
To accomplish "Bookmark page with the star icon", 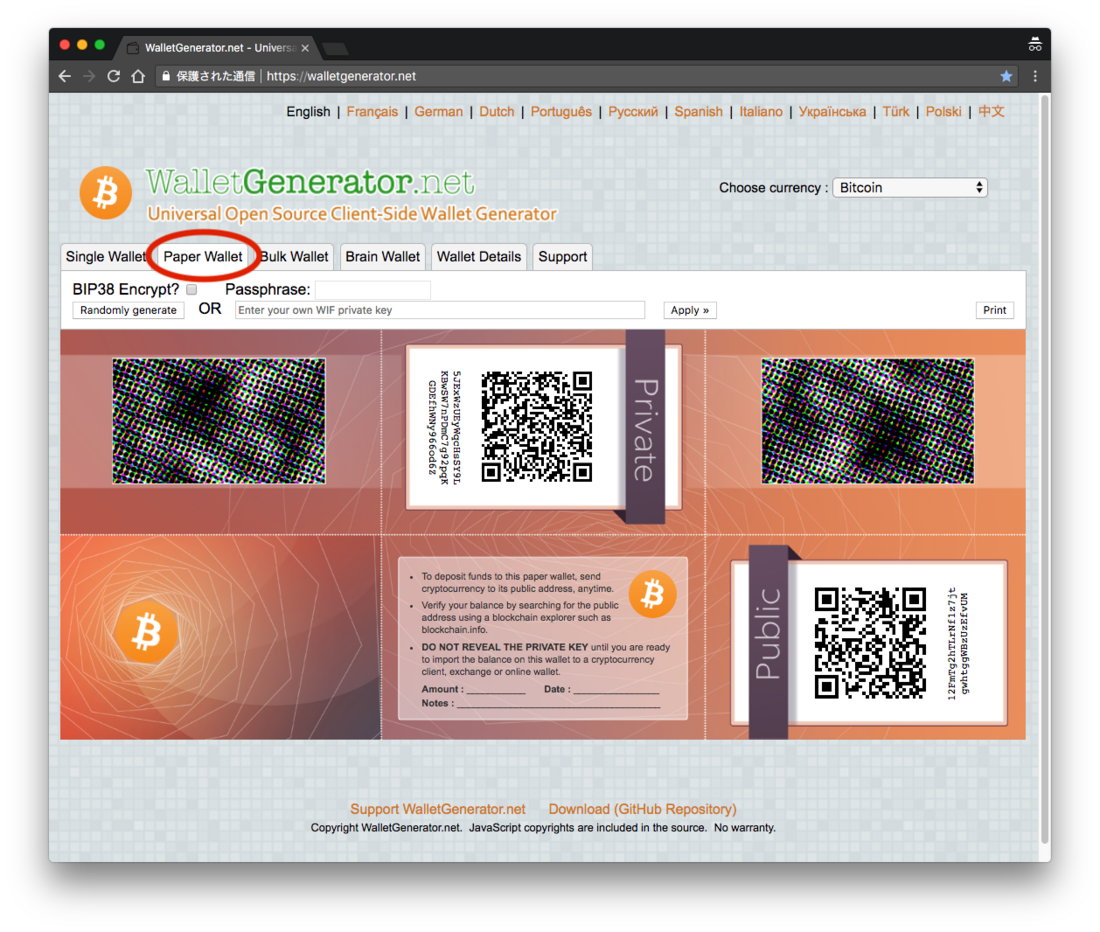I will (x=1006, y=76).
